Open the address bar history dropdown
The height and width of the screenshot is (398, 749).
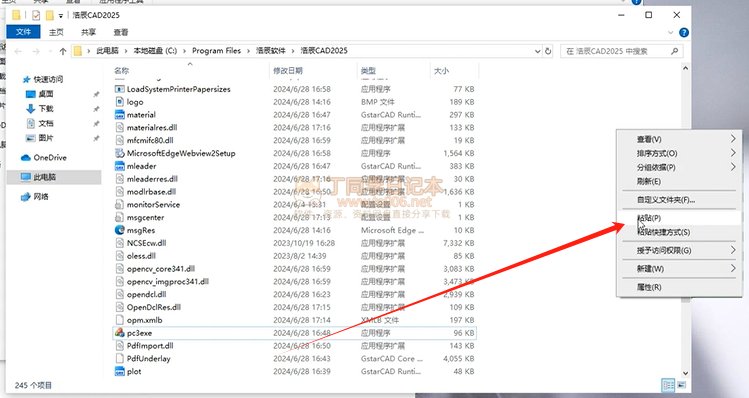[537, 51]
